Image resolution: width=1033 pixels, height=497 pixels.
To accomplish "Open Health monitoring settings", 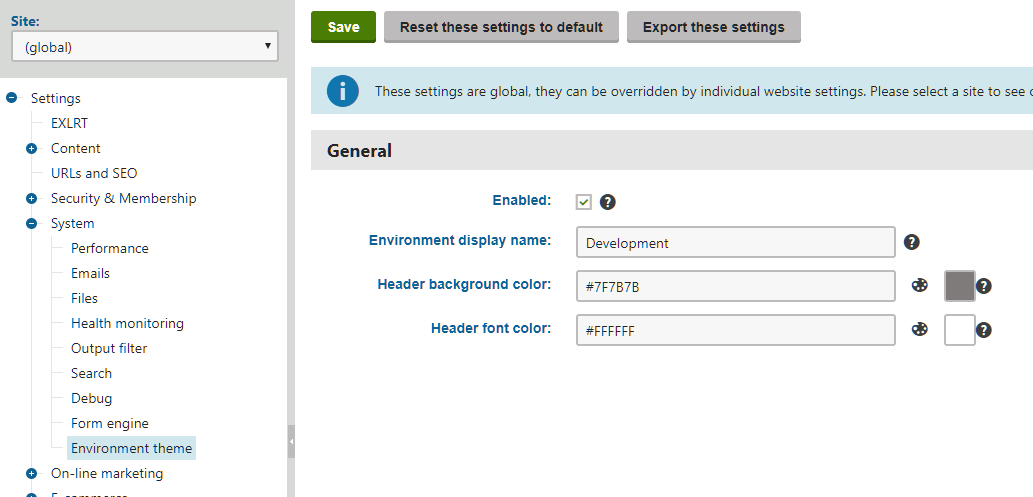I will (127, 323).
